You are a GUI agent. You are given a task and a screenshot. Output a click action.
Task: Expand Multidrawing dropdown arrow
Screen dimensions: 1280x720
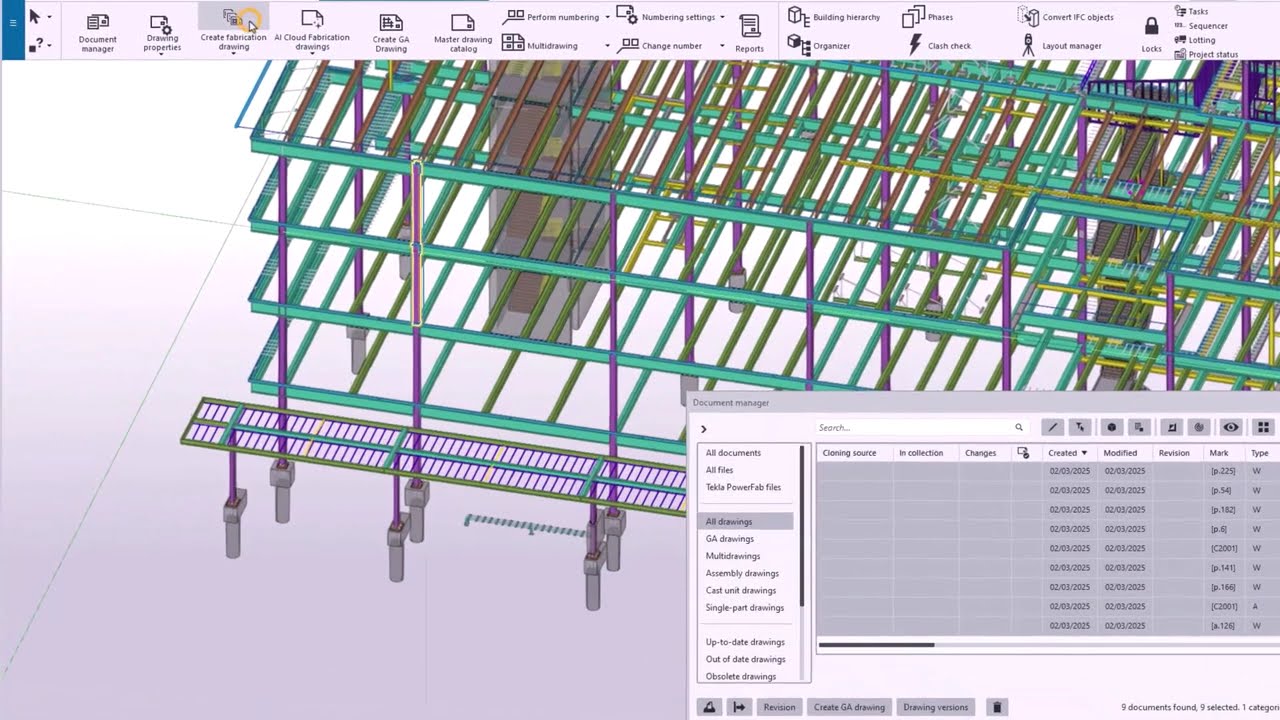point(607,45)
